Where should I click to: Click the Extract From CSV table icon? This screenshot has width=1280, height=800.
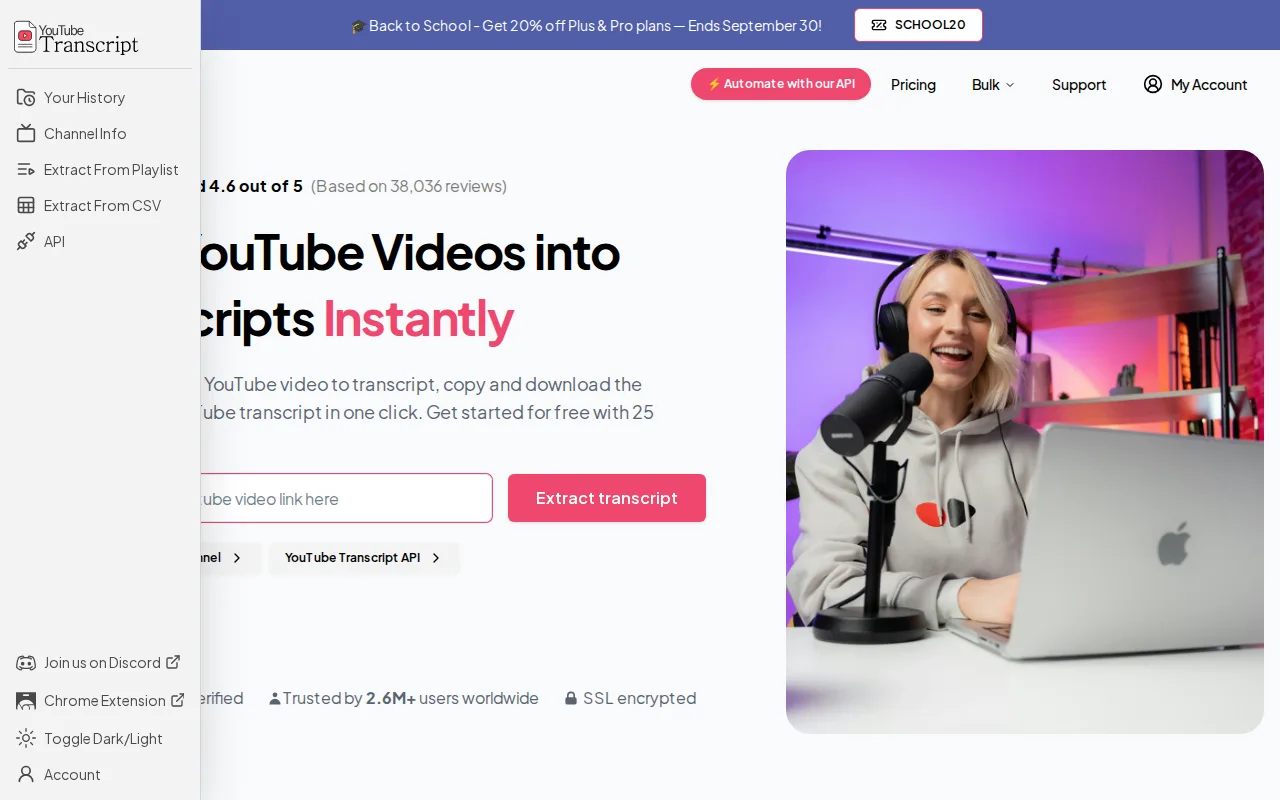click(x=26, y=205)
